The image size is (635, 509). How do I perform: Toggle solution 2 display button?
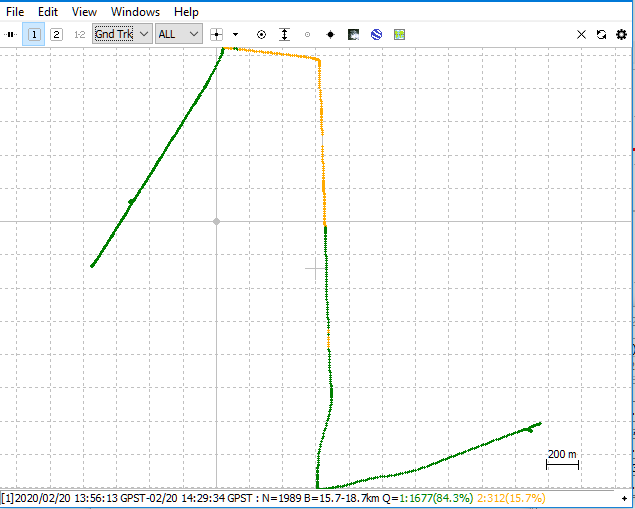(56, 34)
